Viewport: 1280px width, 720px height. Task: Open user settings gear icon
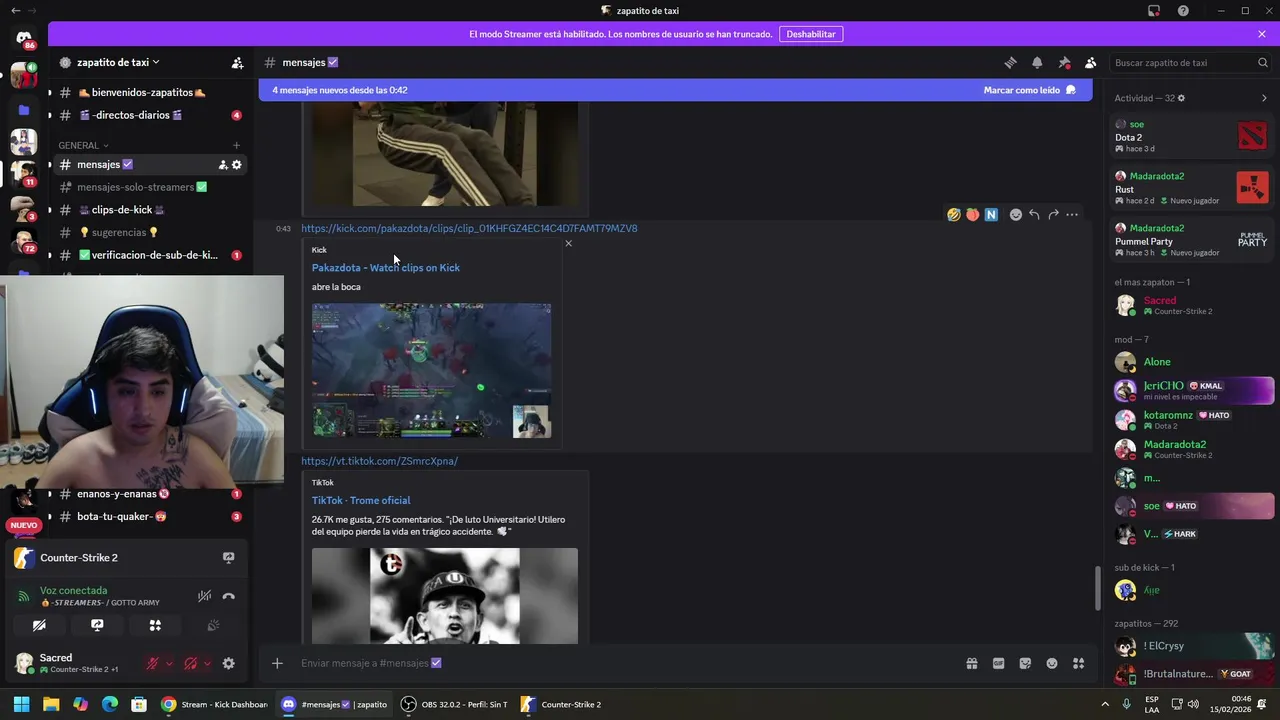[228, 663]
